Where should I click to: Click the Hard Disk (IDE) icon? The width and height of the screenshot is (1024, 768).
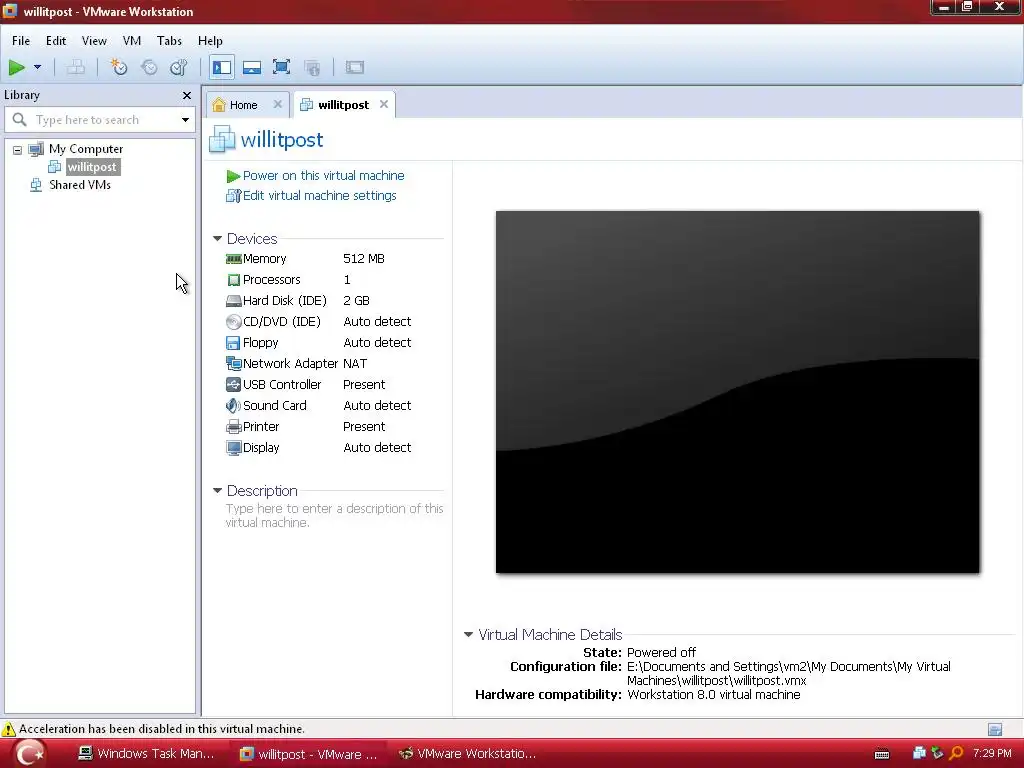pos(233,301)
